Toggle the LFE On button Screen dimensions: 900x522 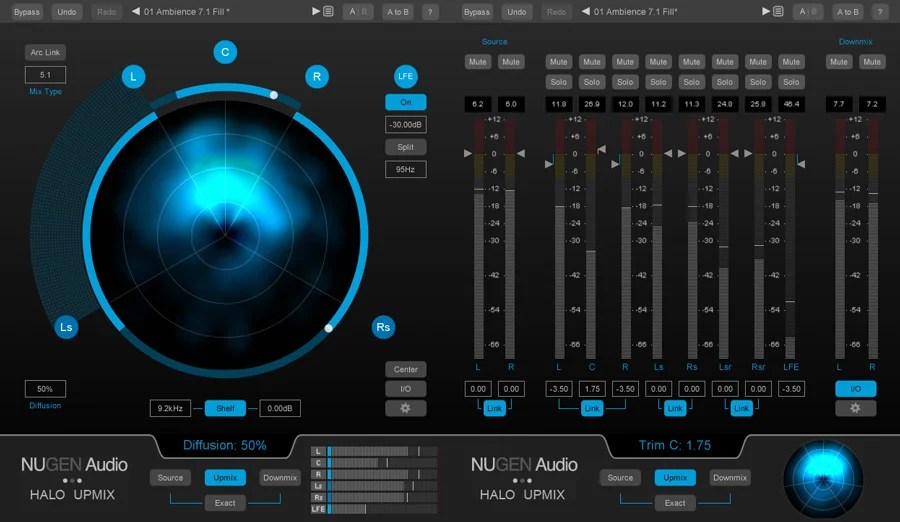coord(405,102)
